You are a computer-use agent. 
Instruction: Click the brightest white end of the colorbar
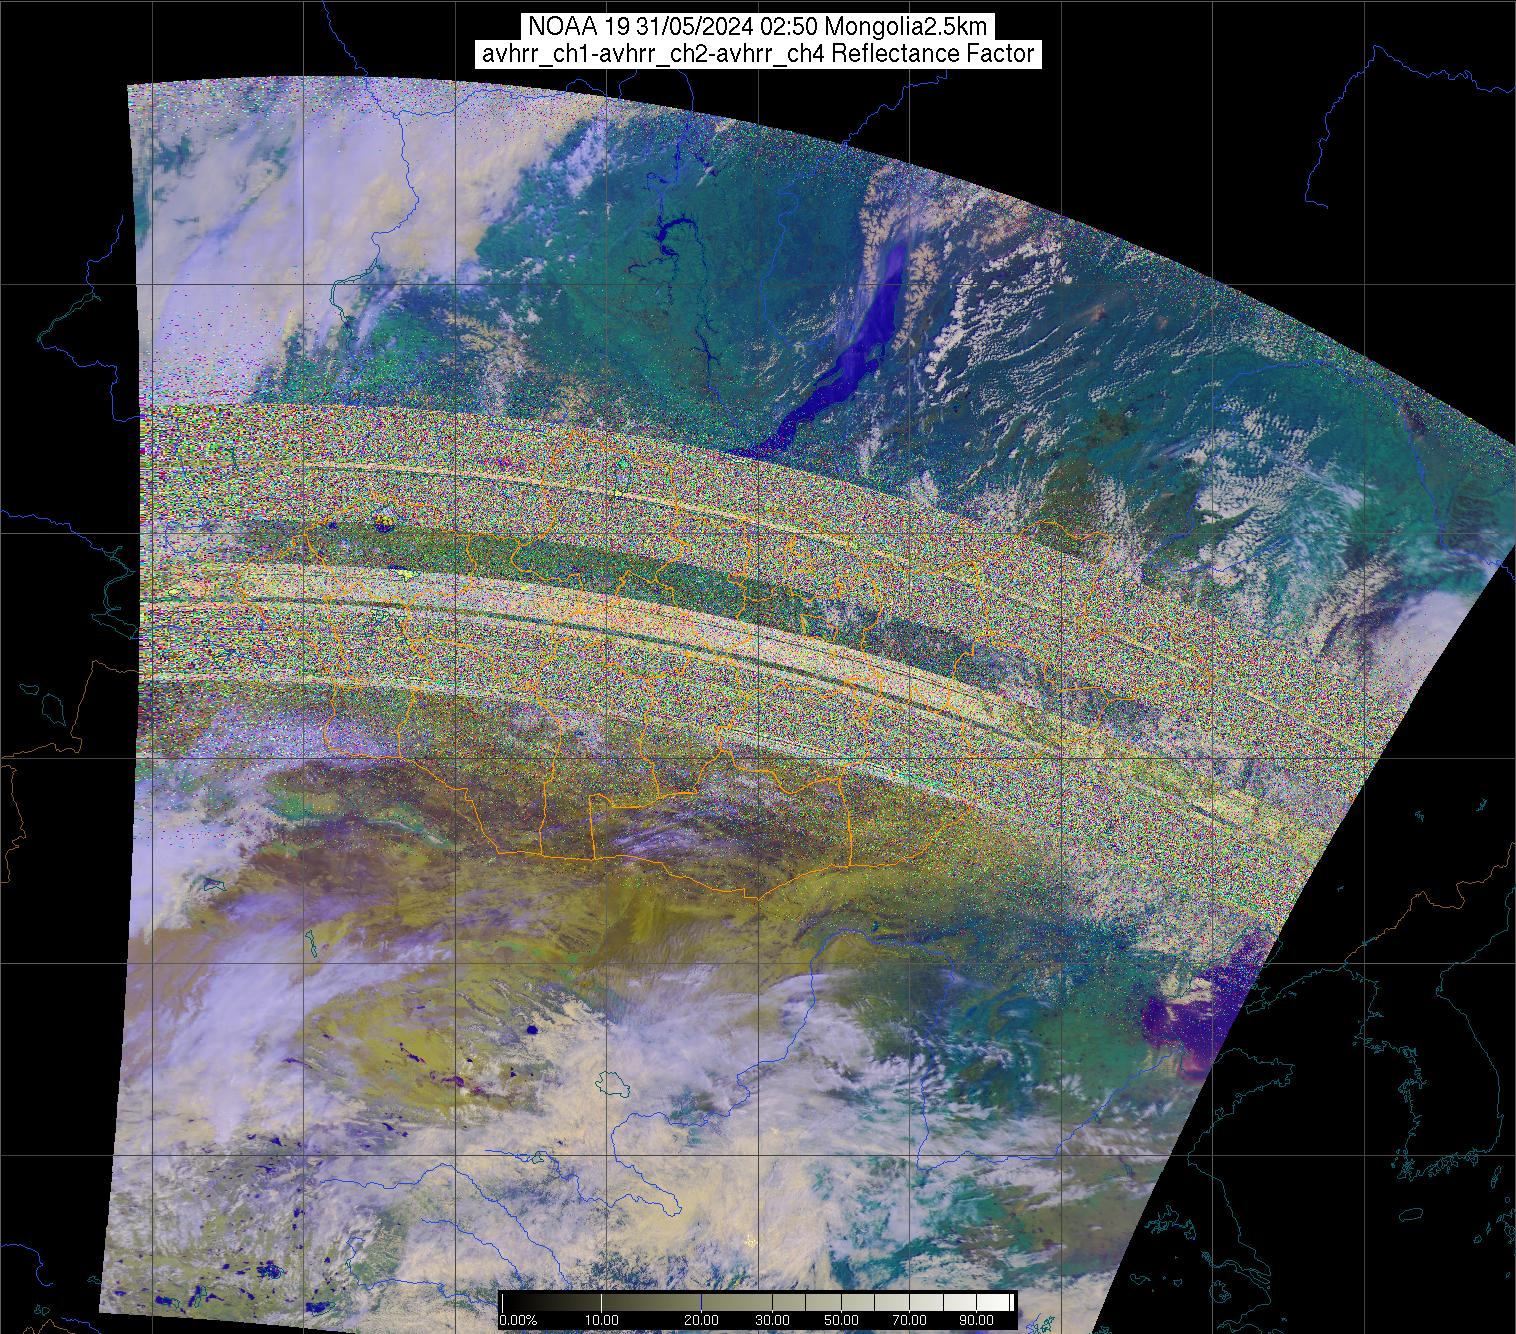click(1005, 1302)
